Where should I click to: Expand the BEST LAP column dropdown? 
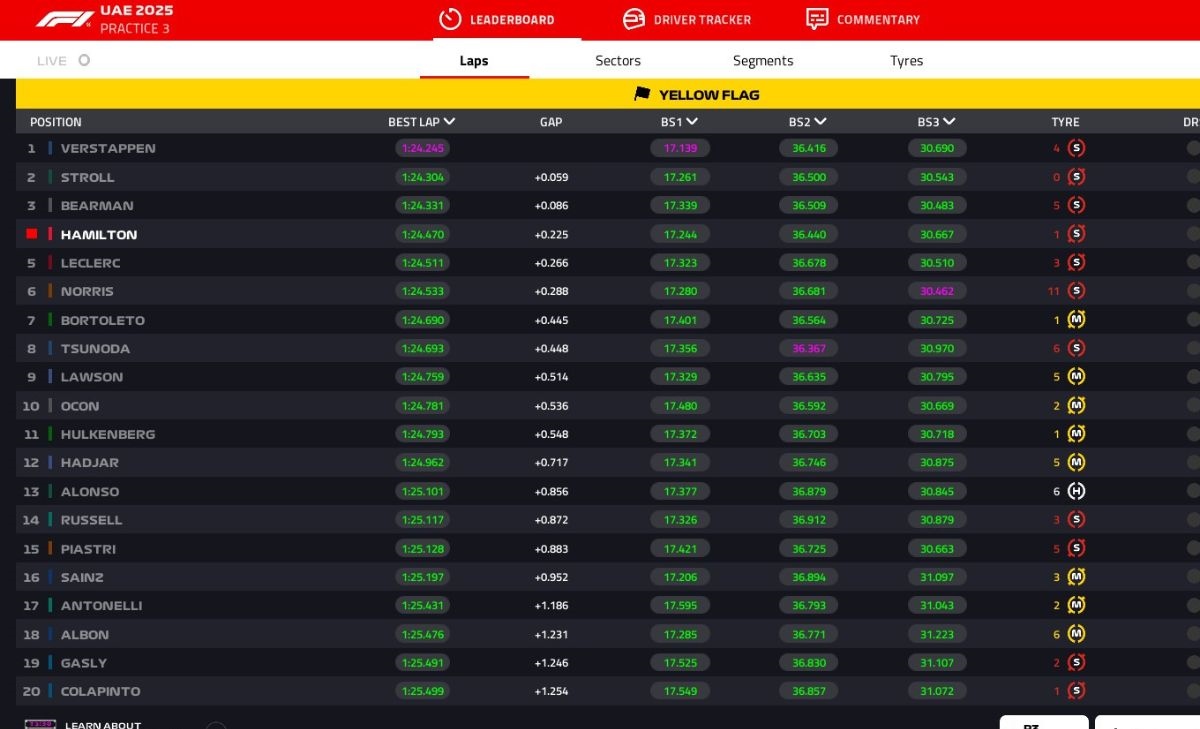pos(449,121)
